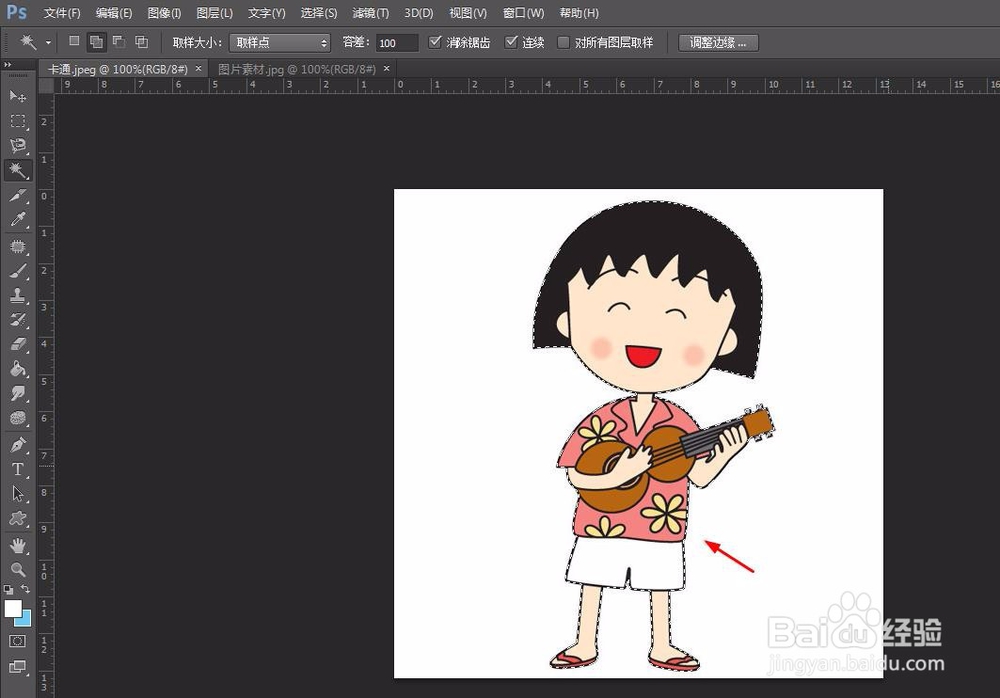Open the 滤镜(T) menu
Image resolution: width=1000 pixels, height=698 pixels.
(x=371, y=13)
